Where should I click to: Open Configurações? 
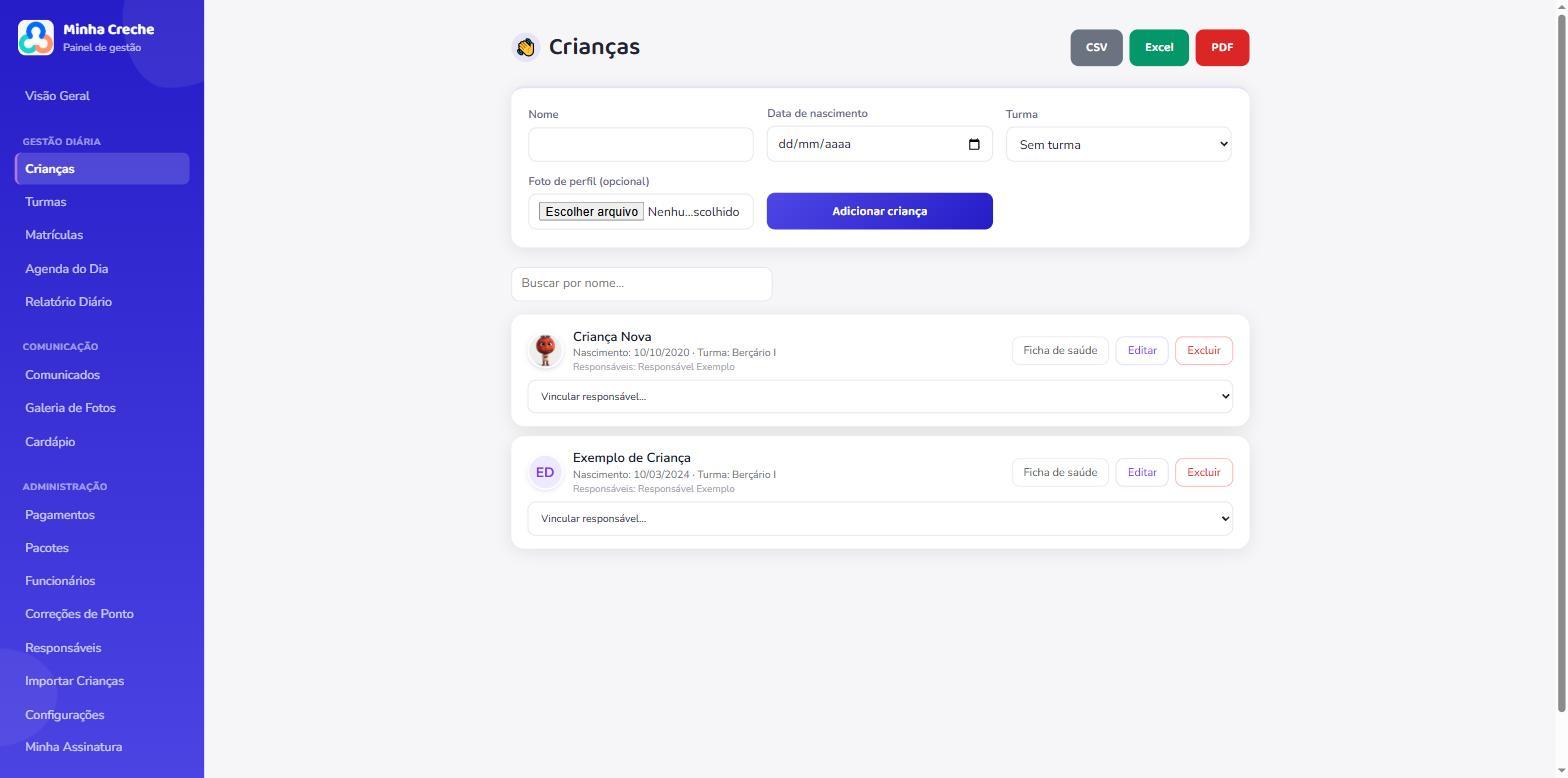[x=64, y=715]
